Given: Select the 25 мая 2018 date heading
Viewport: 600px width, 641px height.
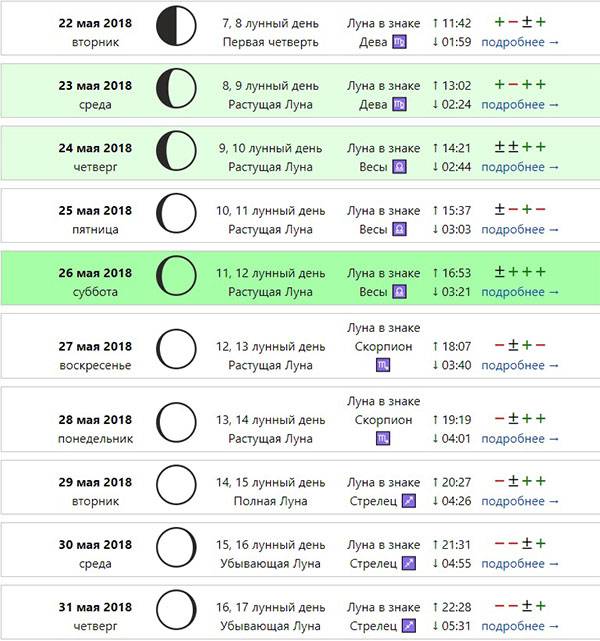Looking at the screenshot, I should click(x=95, y=210).
